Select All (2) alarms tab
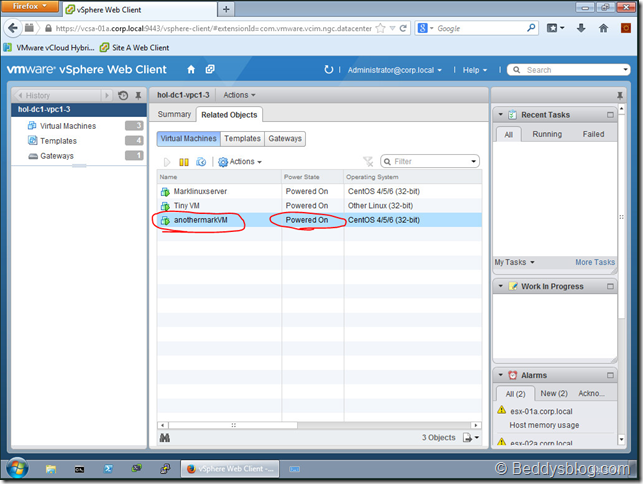643x484 pixels. [x=515, y=394]
